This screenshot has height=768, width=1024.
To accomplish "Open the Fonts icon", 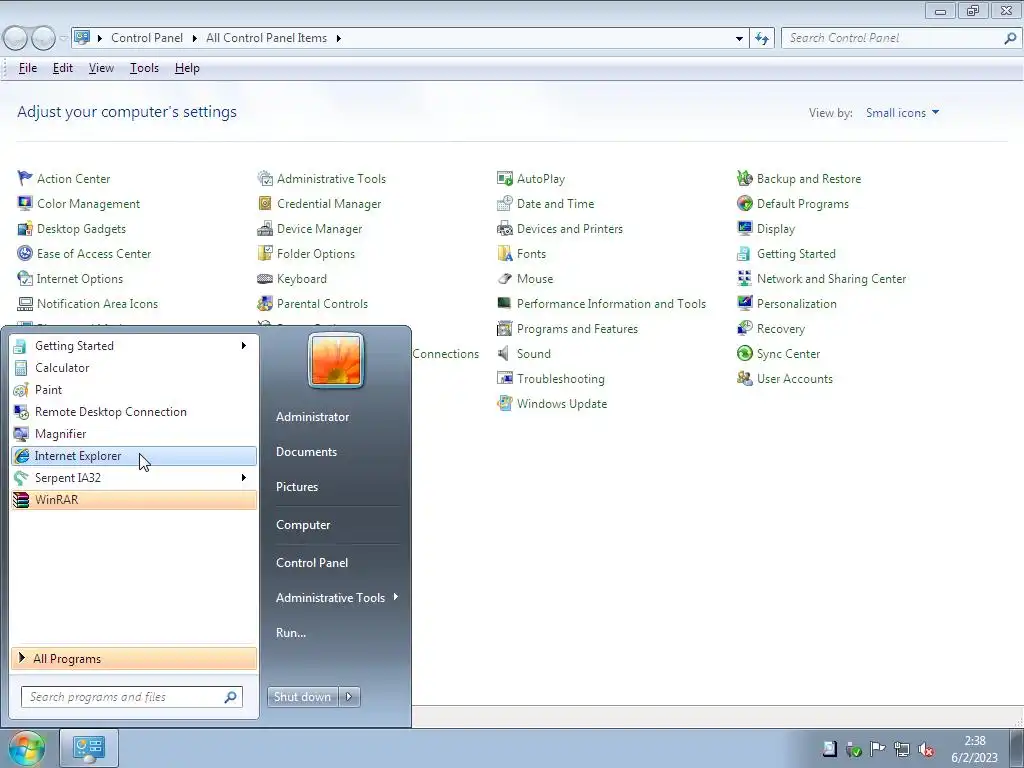I will [x=504, y=253].
